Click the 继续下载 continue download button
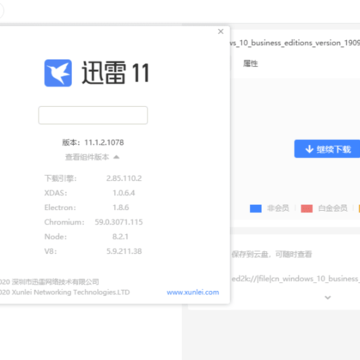This screenshot has height=360, width=360. pyautogui.click(x=327, y=149)
